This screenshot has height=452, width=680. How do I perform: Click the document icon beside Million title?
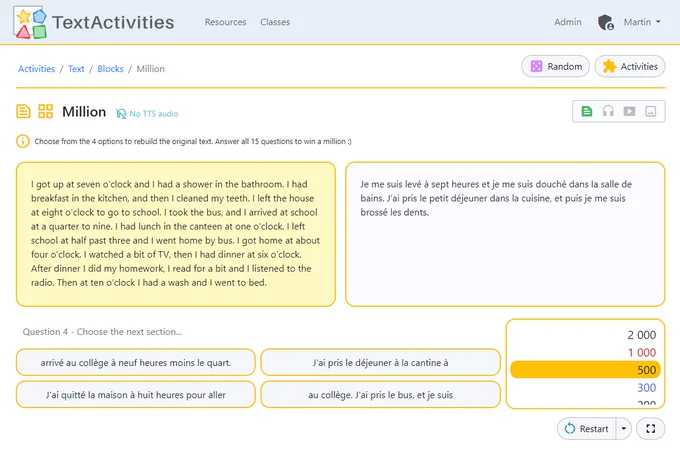point(23,111)
